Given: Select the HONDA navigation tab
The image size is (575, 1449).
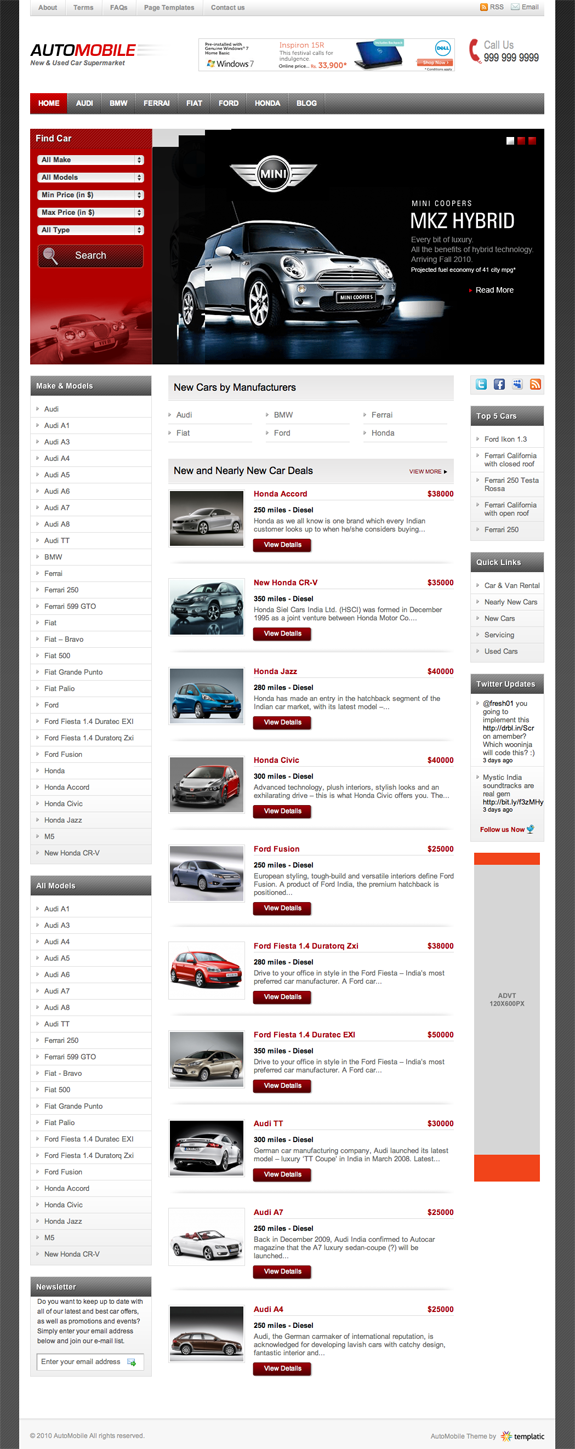Looking at the screenshot, I should click(x=267, y=103).
